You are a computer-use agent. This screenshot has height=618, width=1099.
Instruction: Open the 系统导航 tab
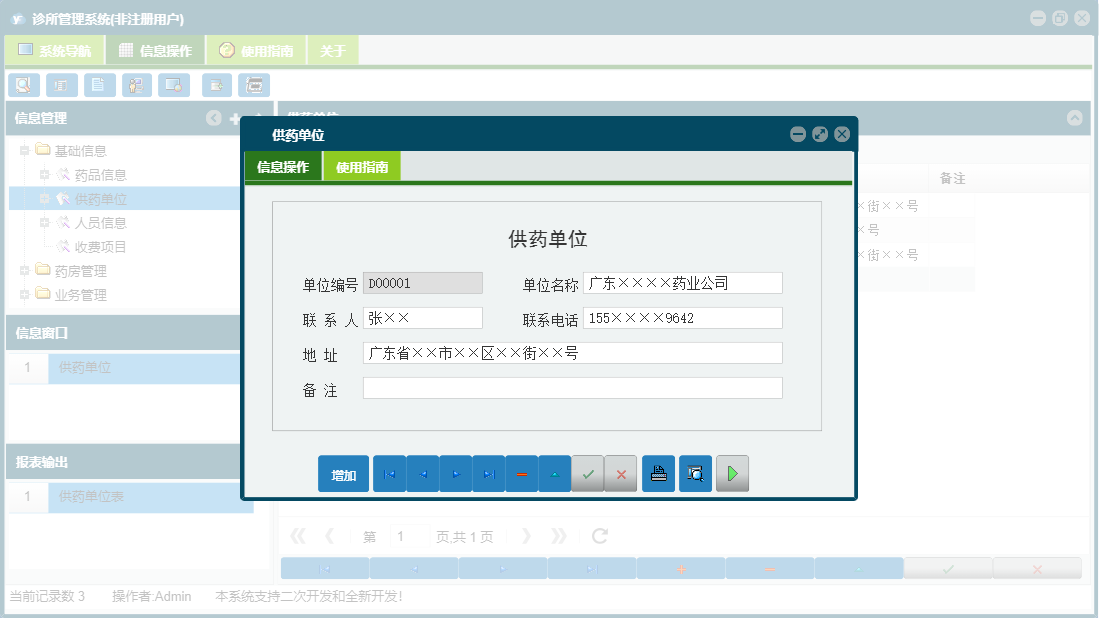pos(53,48)
